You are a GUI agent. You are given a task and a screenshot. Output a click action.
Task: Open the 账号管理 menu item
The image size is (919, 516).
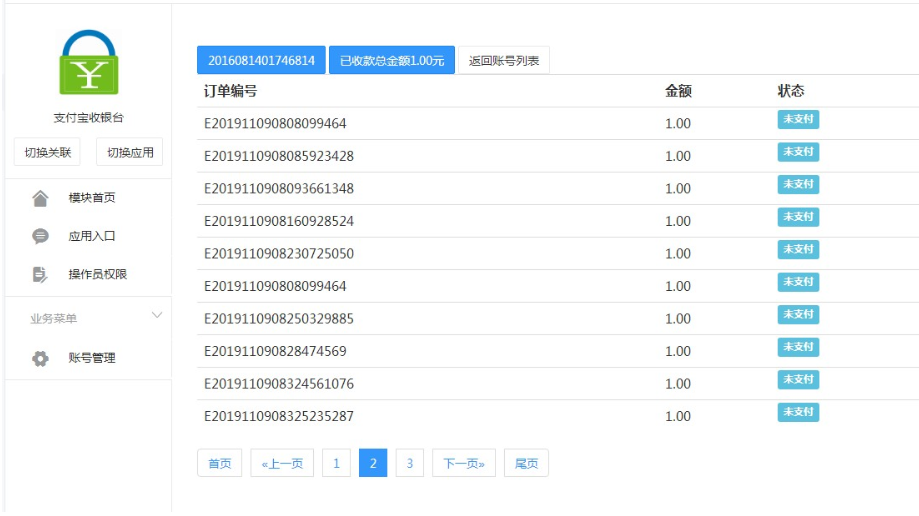[91, 358]
